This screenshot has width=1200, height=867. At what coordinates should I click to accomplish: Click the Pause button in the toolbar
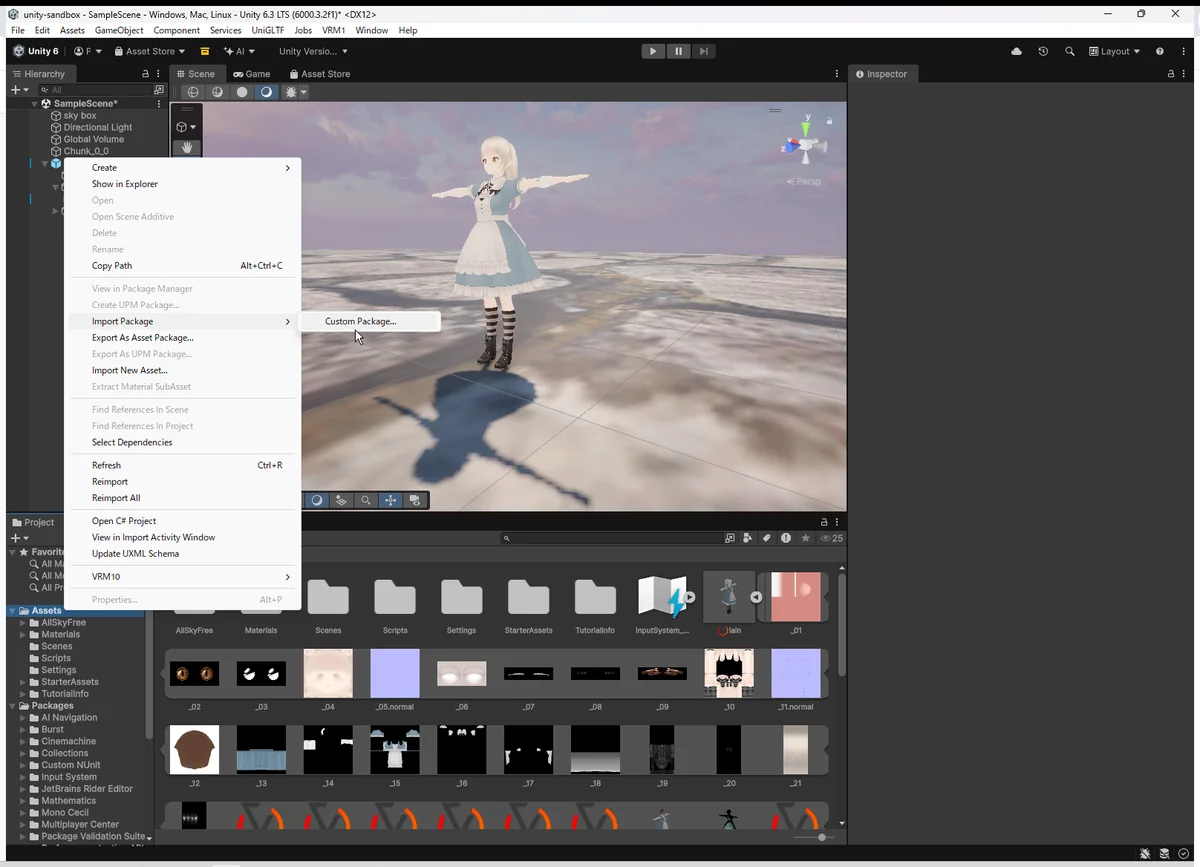coord(678,51)
